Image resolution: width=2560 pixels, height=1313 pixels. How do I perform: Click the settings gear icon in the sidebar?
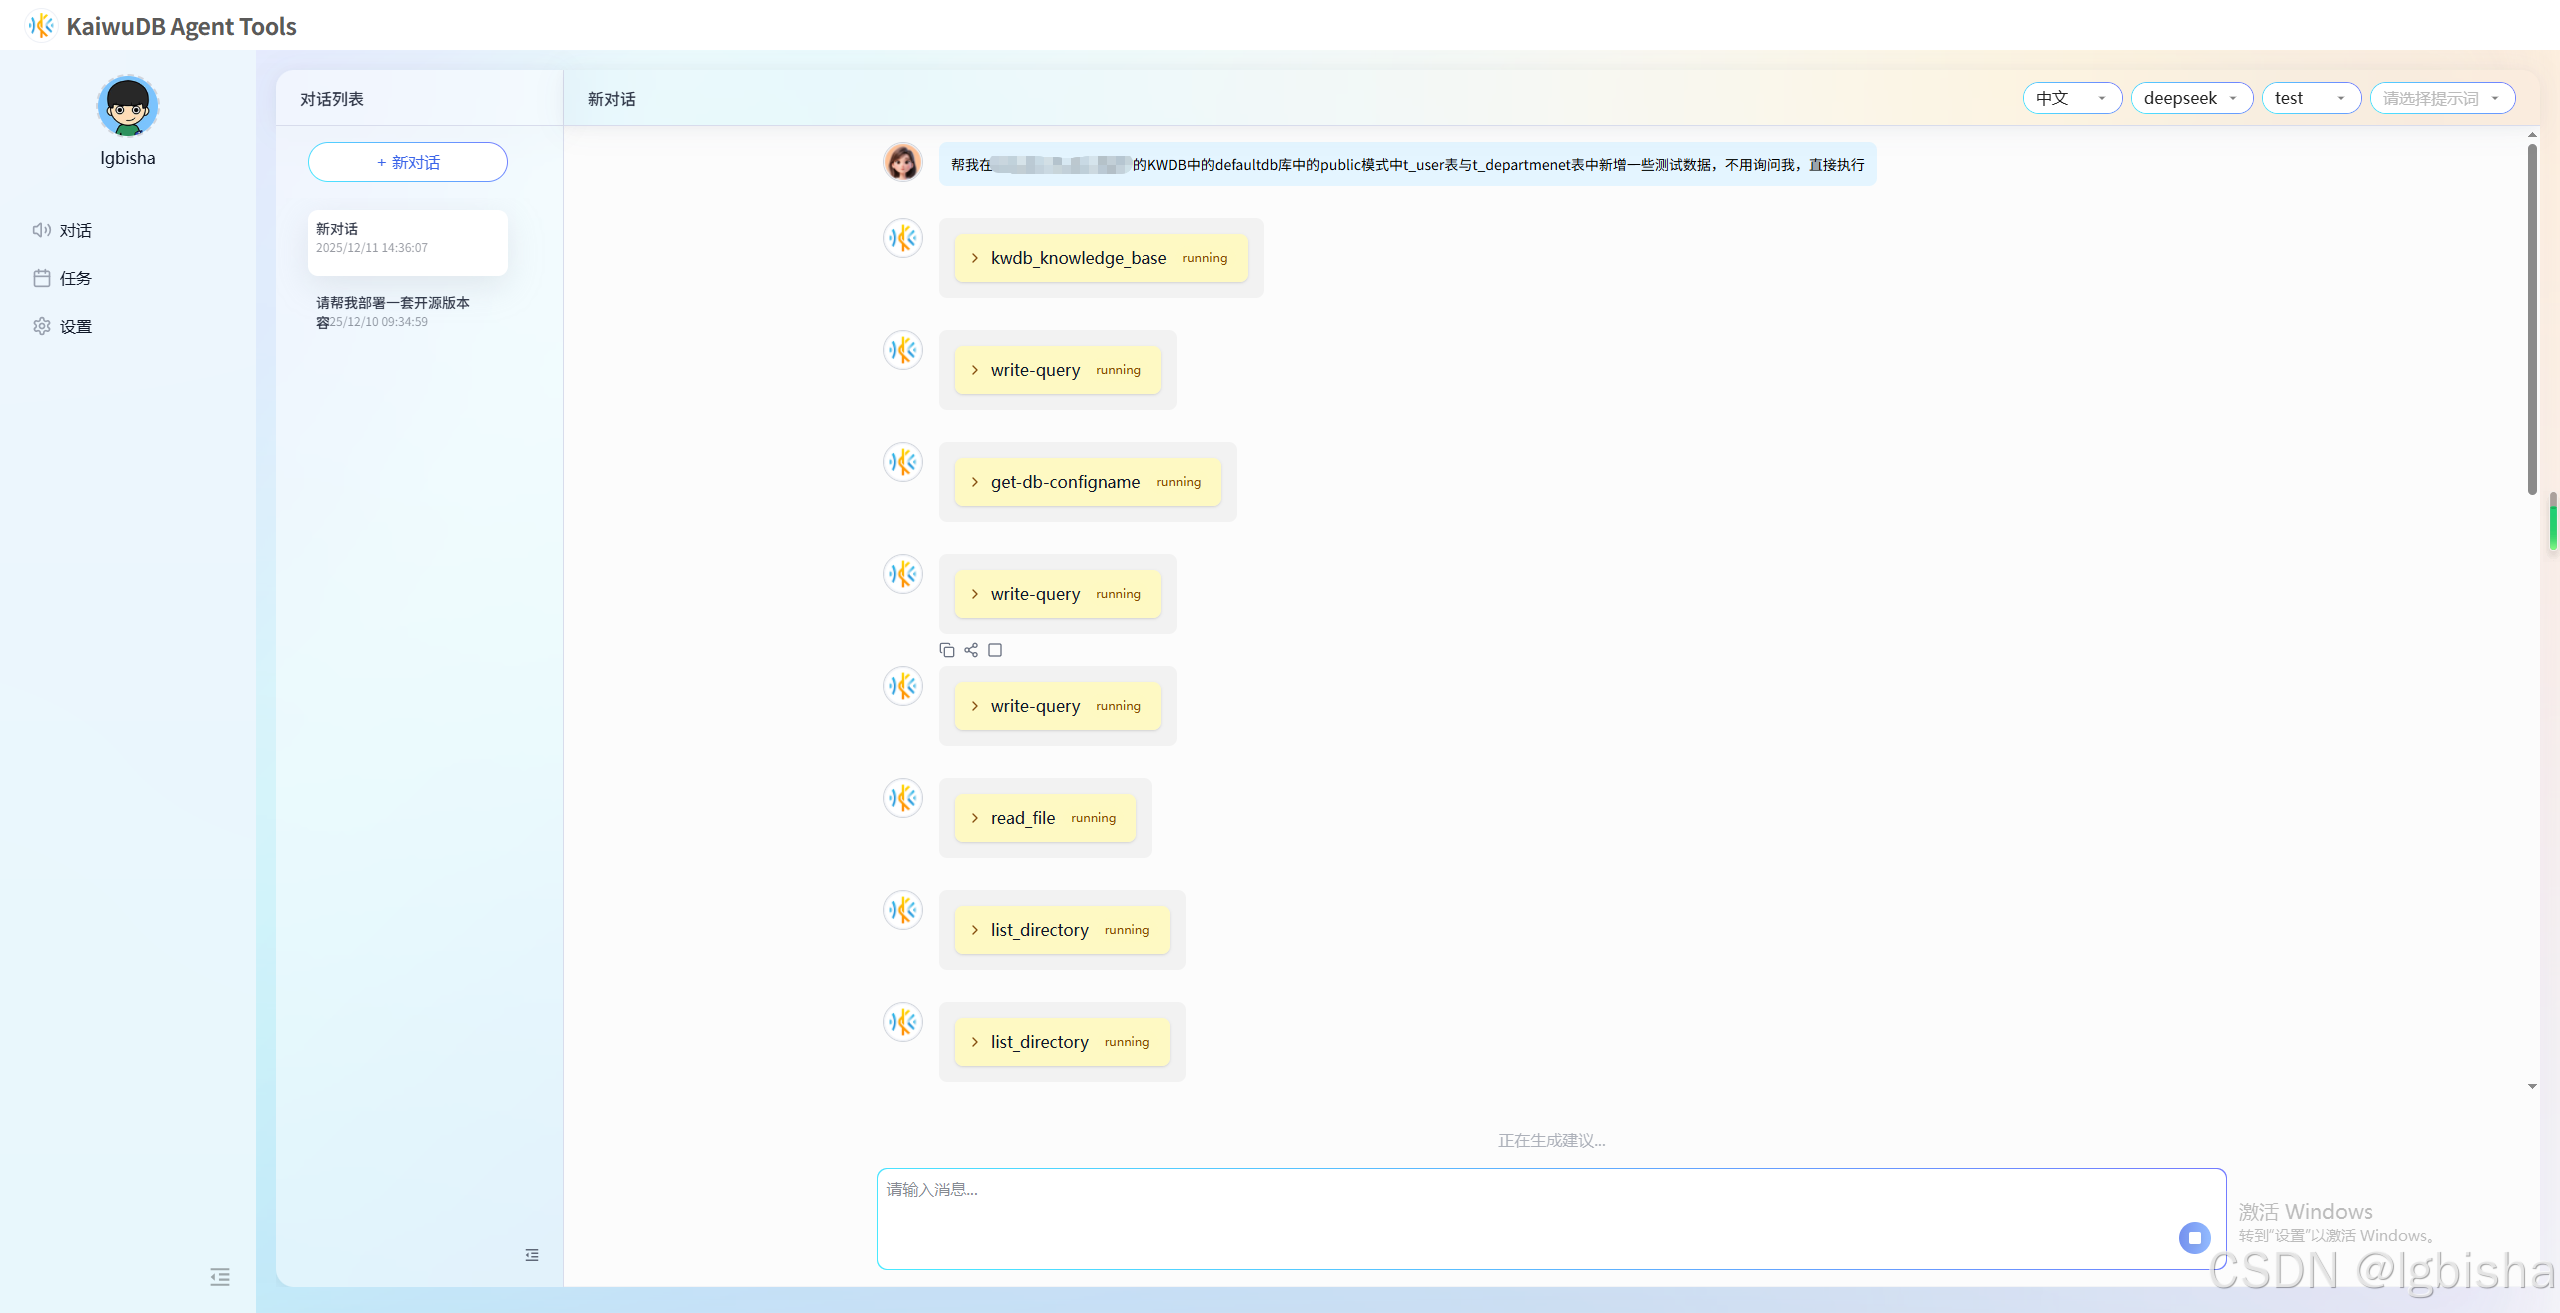42,326
